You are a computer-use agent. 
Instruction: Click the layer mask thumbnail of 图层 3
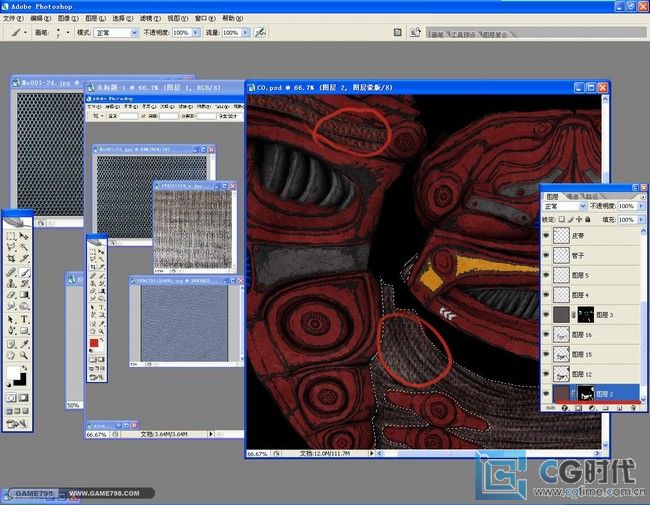[588, 315]
